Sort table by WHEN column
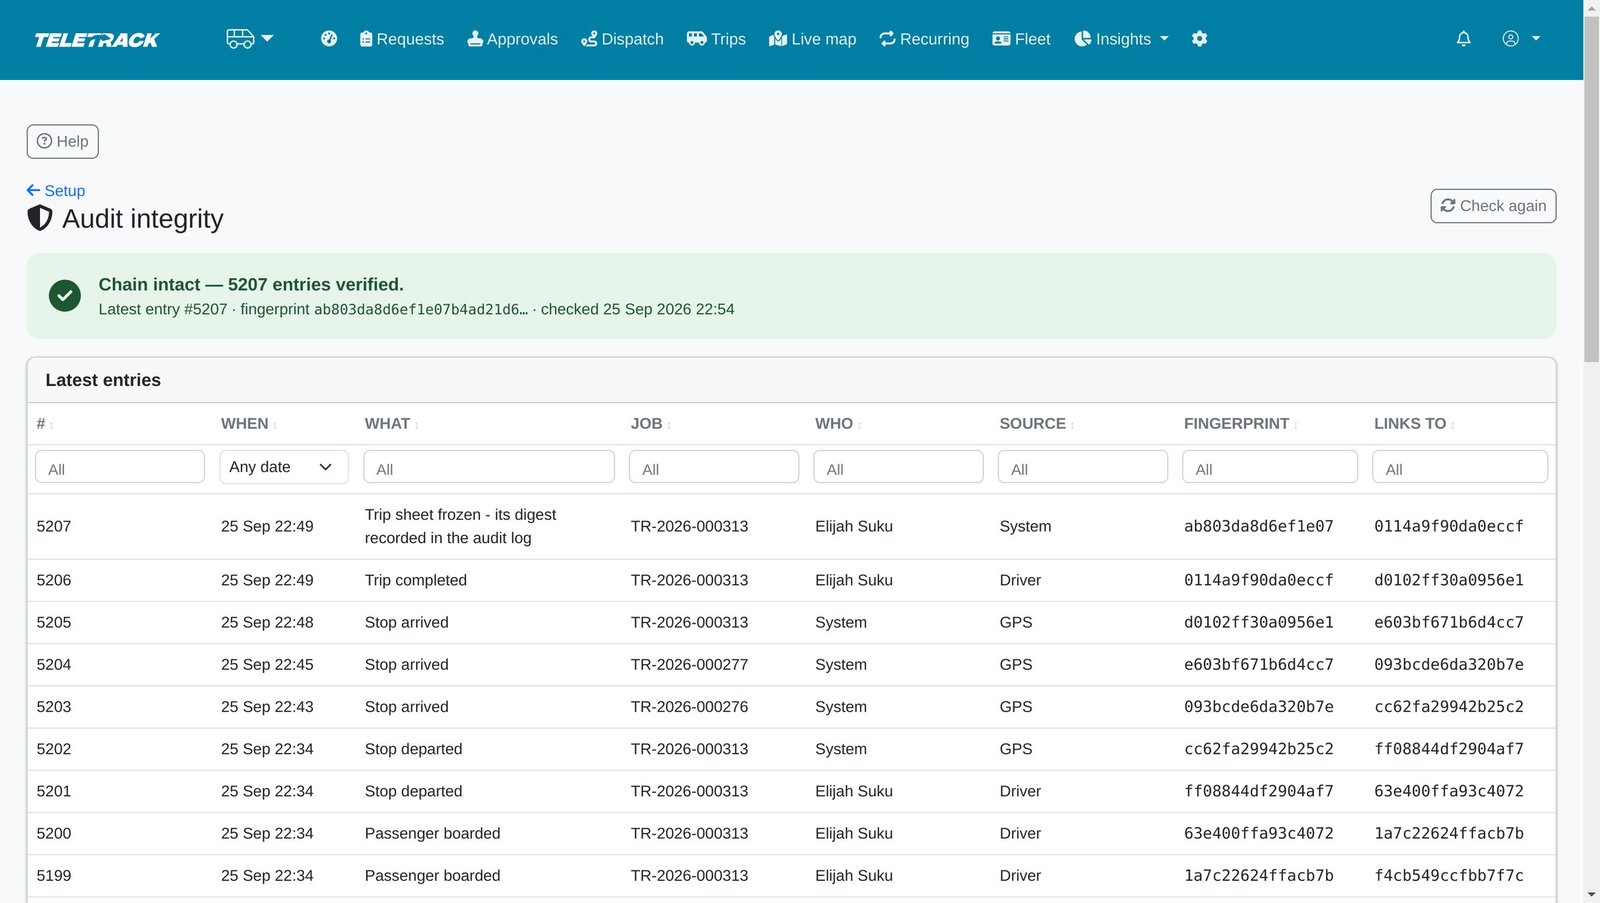1600x903 pixels. pos(249,424)
